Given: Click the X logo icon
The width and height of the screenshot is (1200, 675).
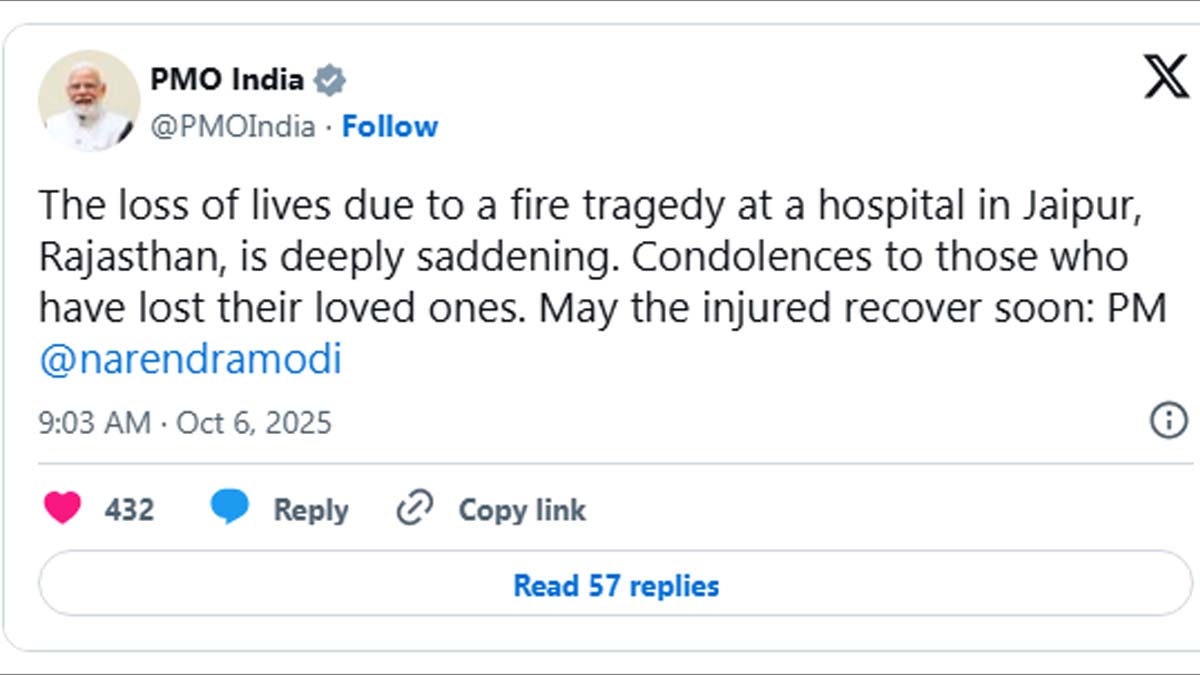Looking at the screenshot, I should (1165, 77).
